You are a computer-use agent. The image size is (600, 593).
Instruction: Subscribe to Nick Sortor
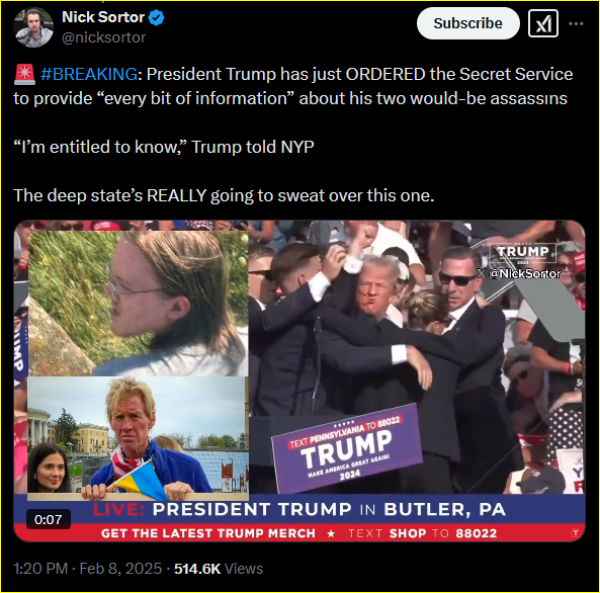(x=468, y=23)
